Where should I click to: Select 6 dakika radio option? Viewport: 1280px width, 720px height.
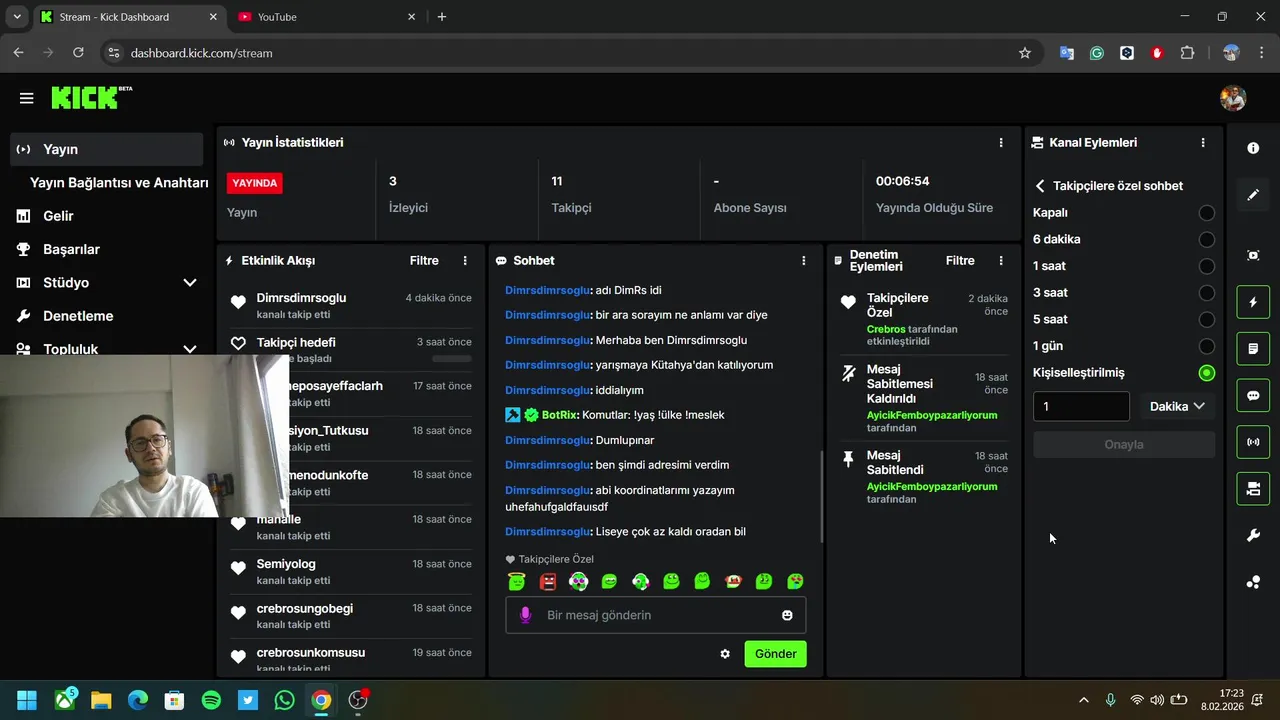click(1207, 240)
